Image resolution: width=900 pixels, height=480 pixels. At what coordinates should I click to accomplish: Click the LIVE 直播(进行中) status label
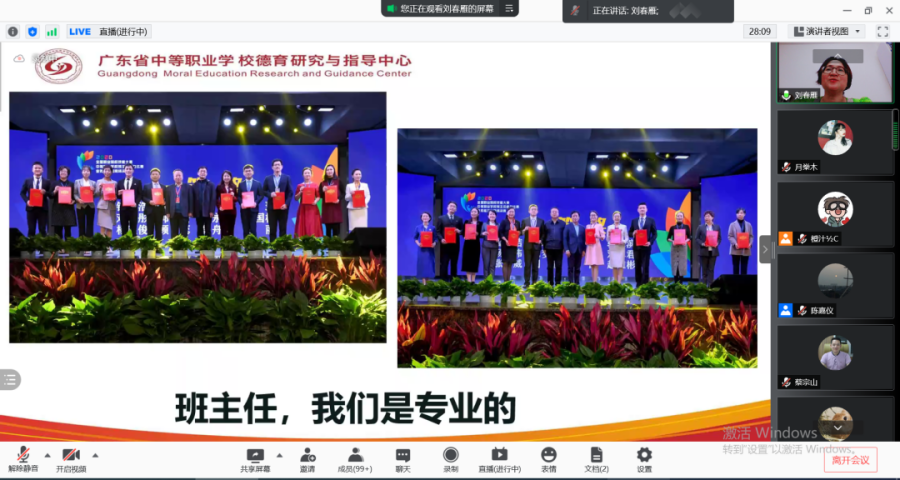(108, 31)
